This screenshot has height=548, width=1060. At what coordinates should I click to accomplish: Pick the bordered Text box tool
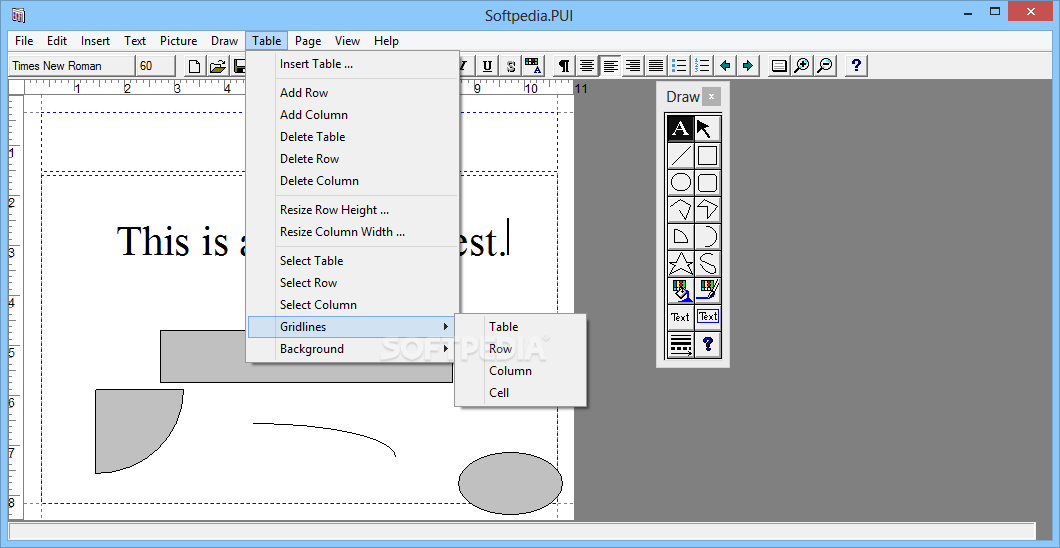click(x=707, y=317)
